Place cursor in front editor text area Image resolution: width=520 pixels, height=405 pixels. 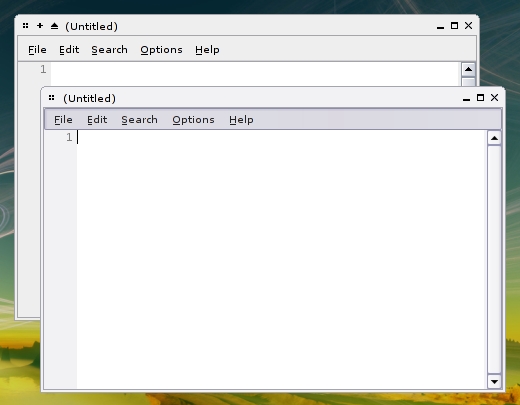click(x=282, y=259)
